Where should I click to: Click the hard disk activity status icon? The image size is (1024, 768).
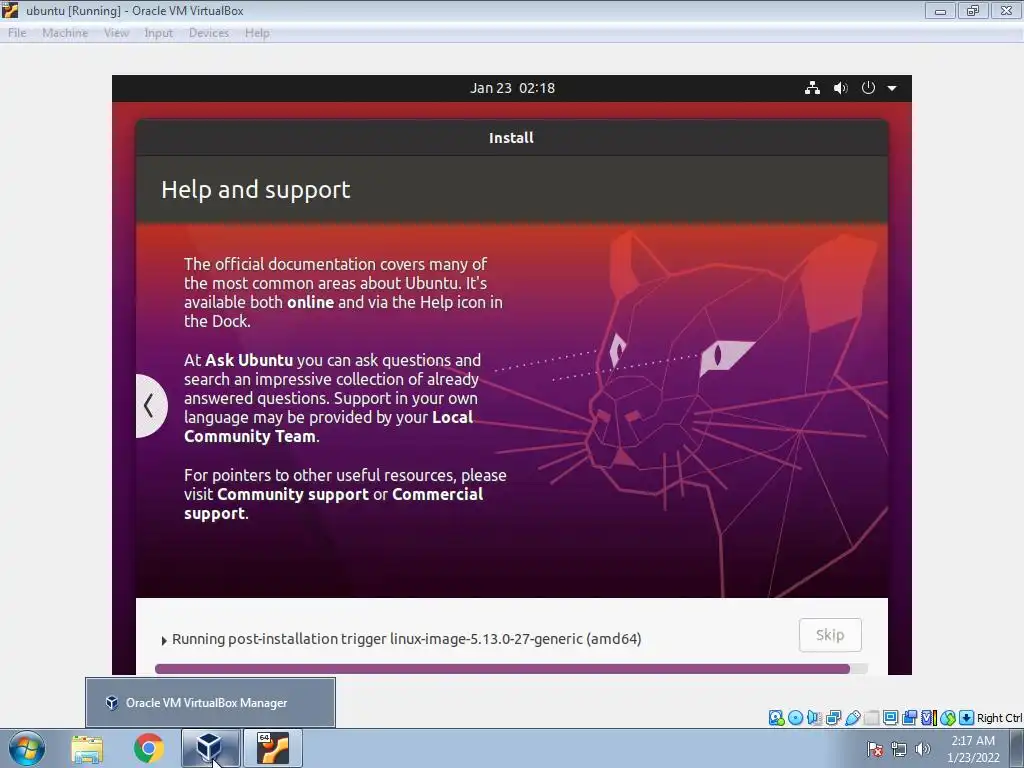tap(776, 718)
